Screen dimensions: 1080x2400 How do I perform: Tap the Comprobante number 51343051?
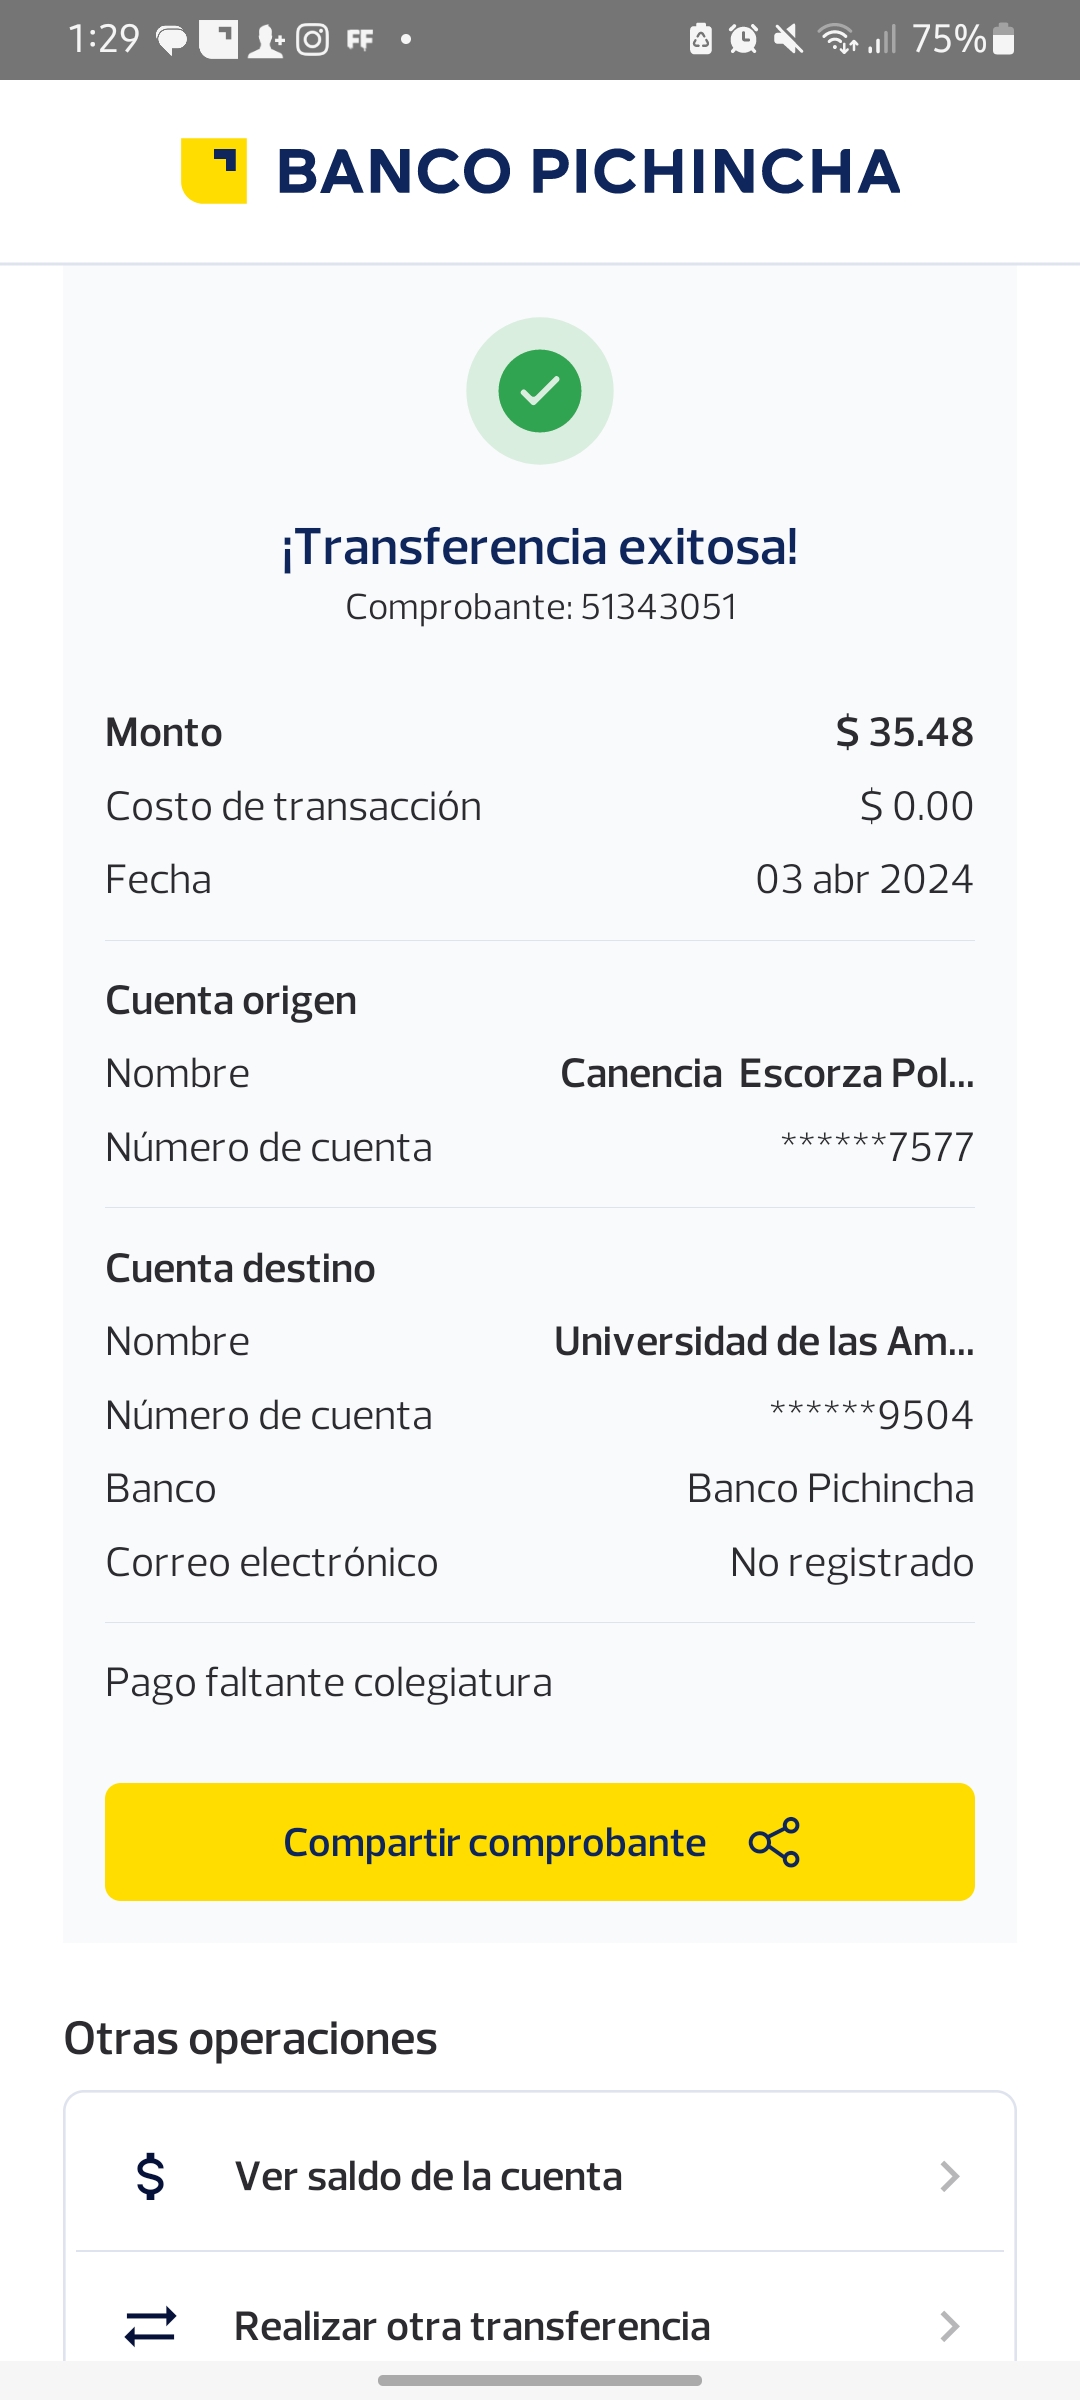[659, 607]
